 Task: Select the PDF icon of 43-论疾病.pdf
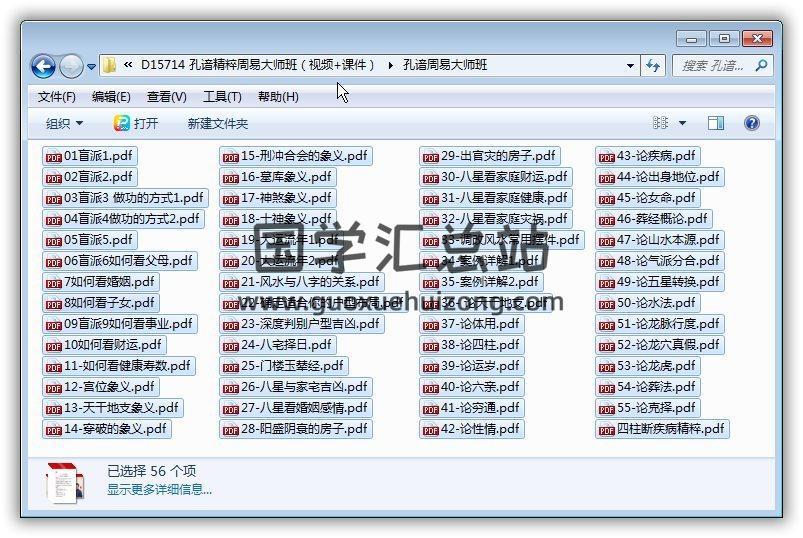click(606, 157)
